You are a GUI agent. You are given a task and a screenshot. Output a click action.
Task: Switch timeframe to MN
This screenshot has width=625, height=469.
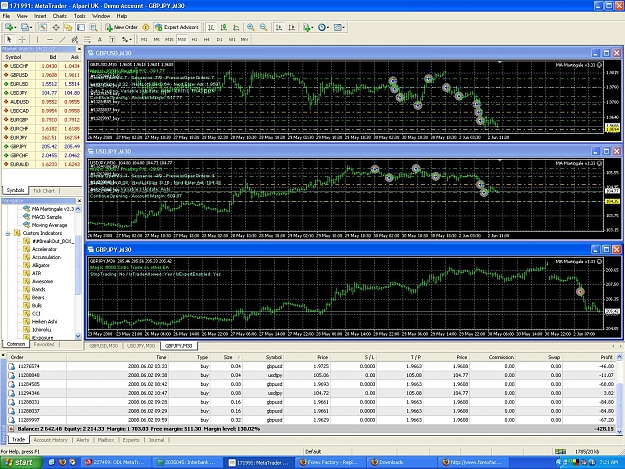point(244,39)
